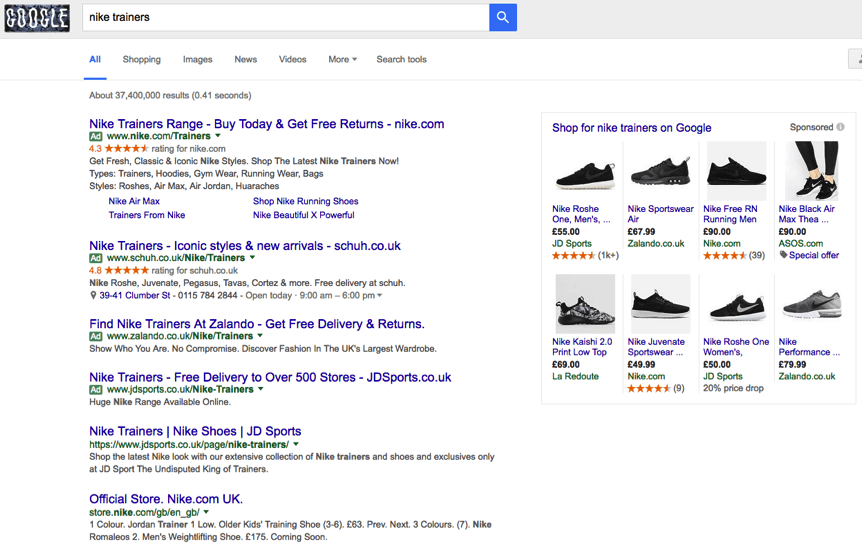Image resolution: width=862 pixels, height=545 pixels.
Task: Open the Trainers From Nike sitelink
Action: [147, 215]
